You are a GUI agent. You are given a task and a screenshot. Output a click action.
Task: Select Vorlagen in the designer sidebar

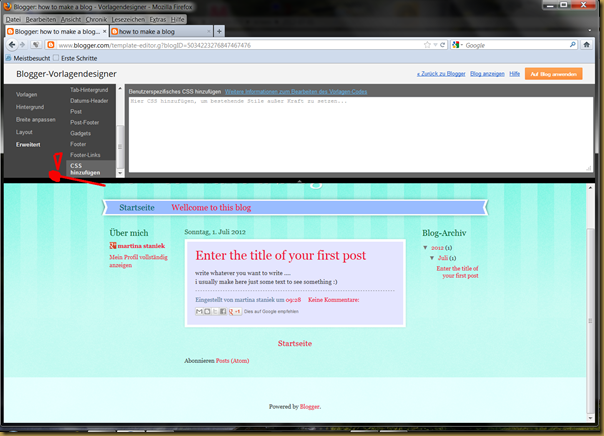click(x=27, y=94)
